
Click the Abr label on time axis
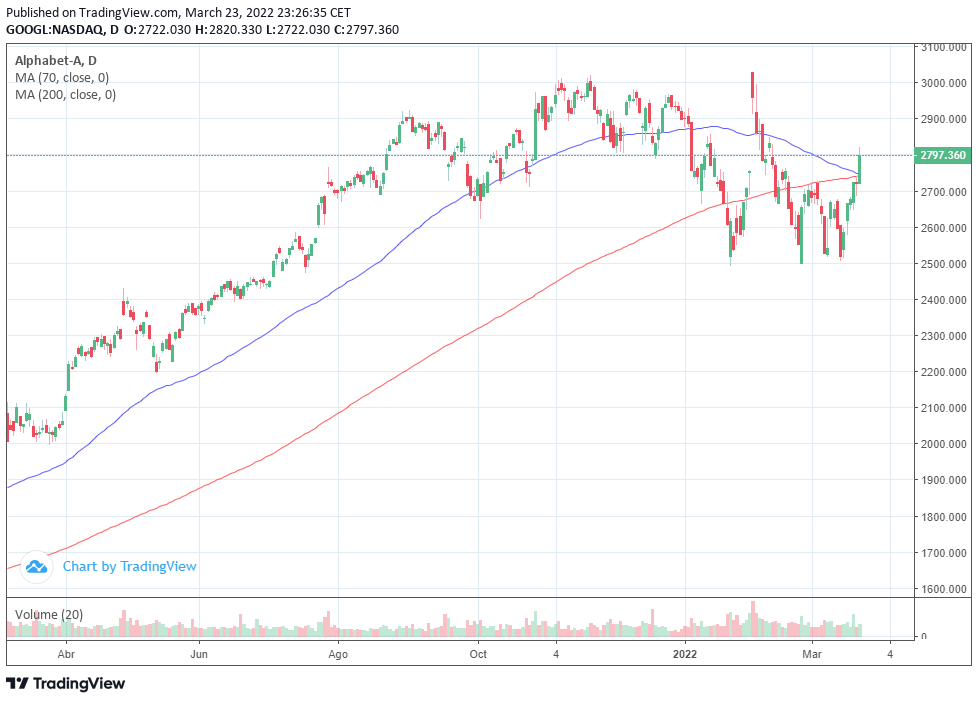[66, 655]
